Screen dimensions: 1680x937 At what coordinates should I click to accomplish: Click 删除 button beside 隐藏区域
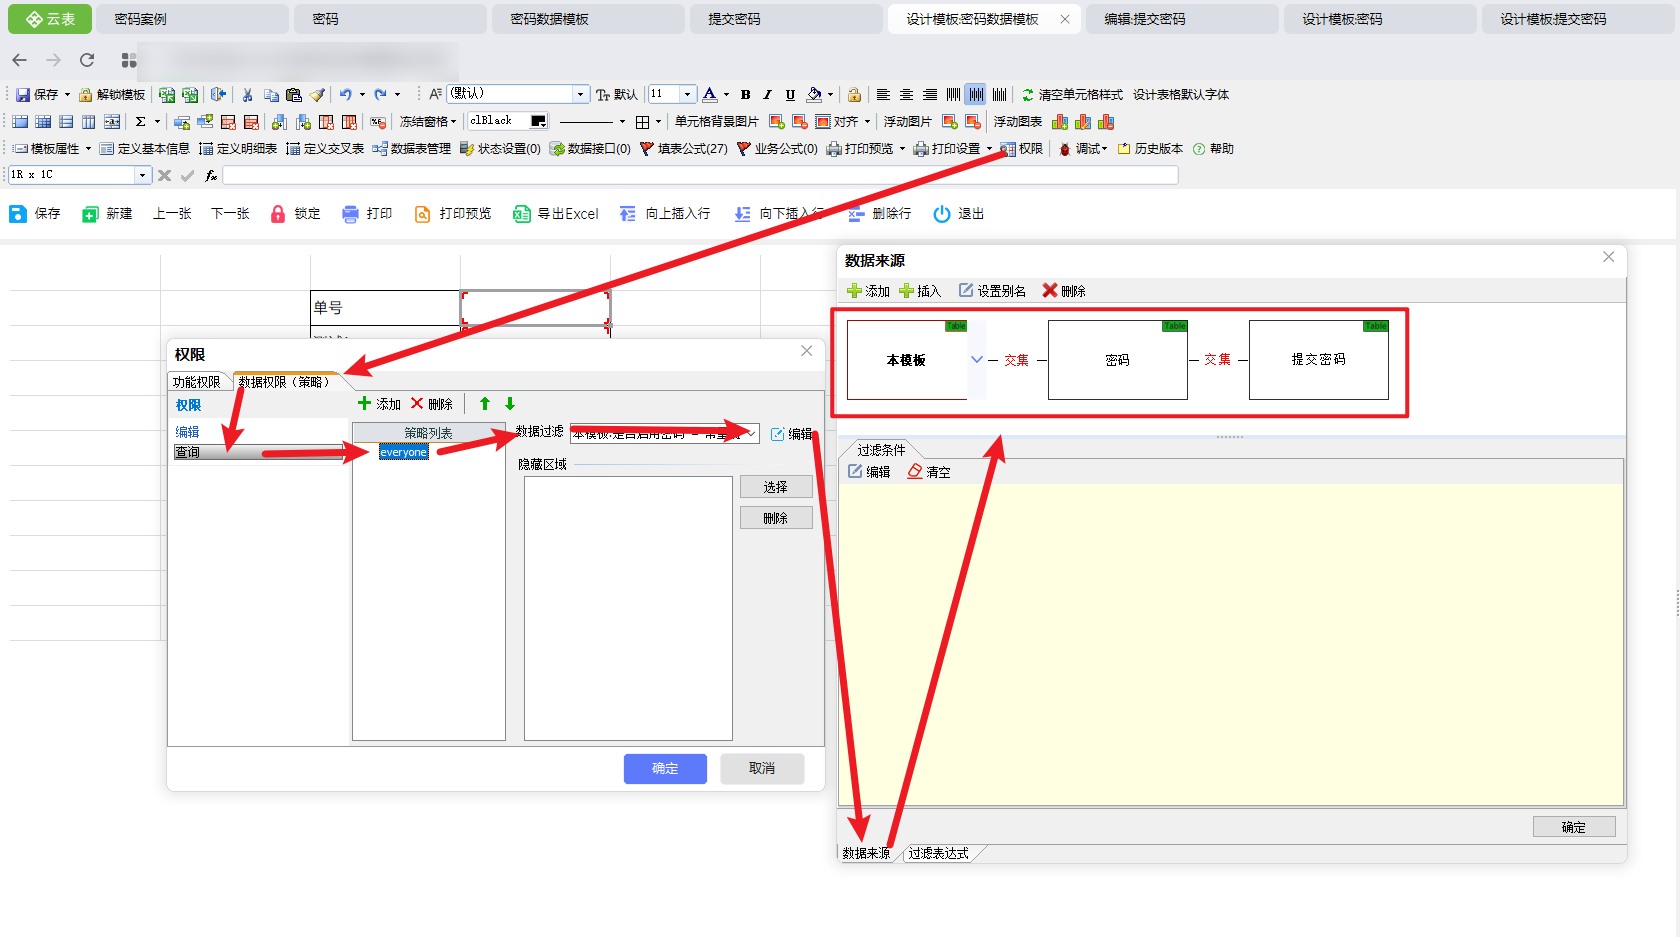776,518
